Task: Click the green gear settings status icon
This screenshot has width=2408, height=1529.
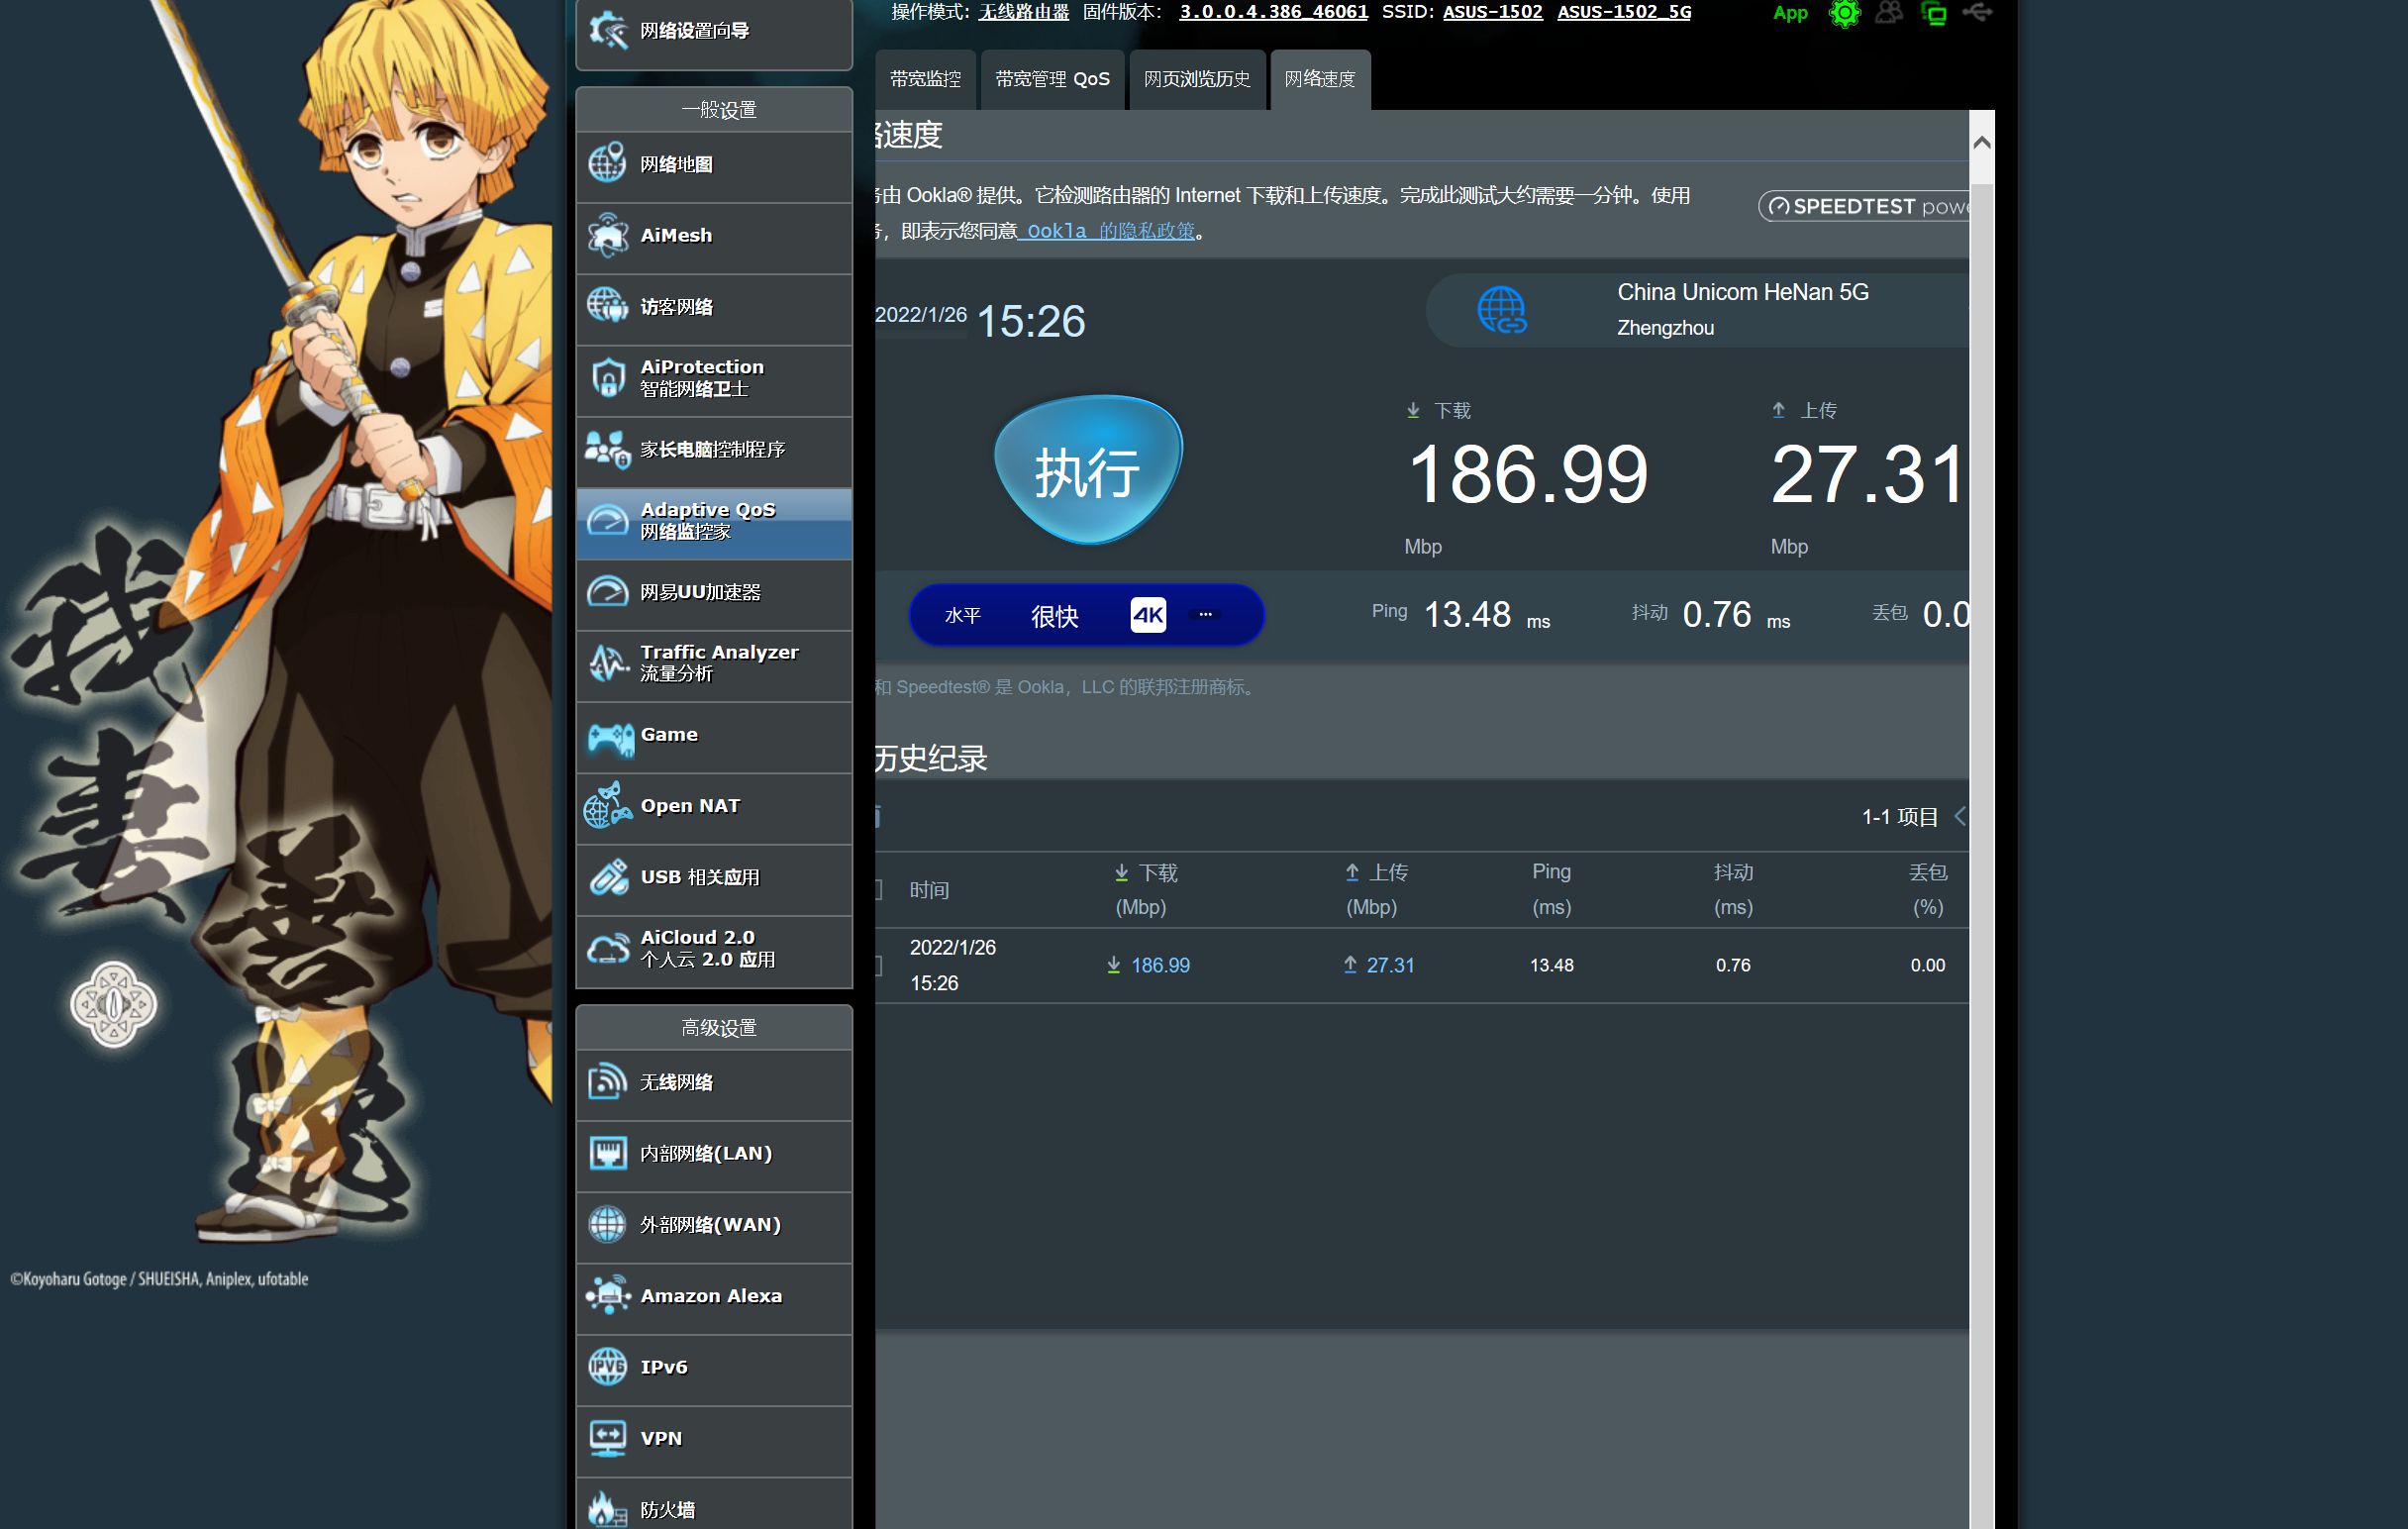Action: click(x=1843, y=14)
